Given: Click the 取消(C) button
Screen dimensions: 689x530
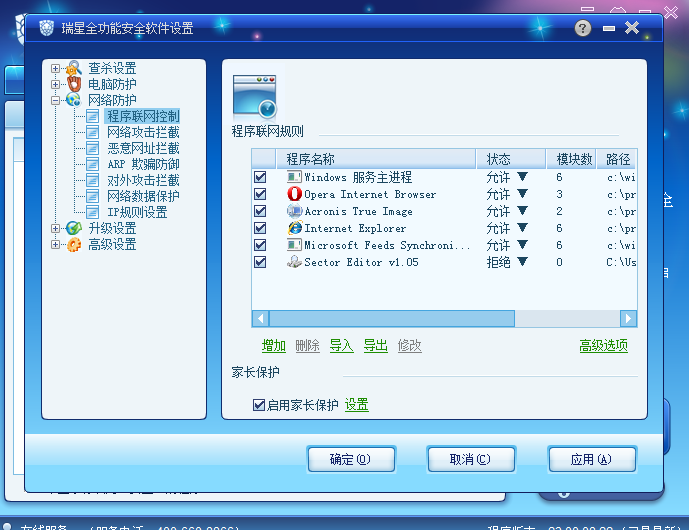Looking at the screenshot, I should click(471, 460).
